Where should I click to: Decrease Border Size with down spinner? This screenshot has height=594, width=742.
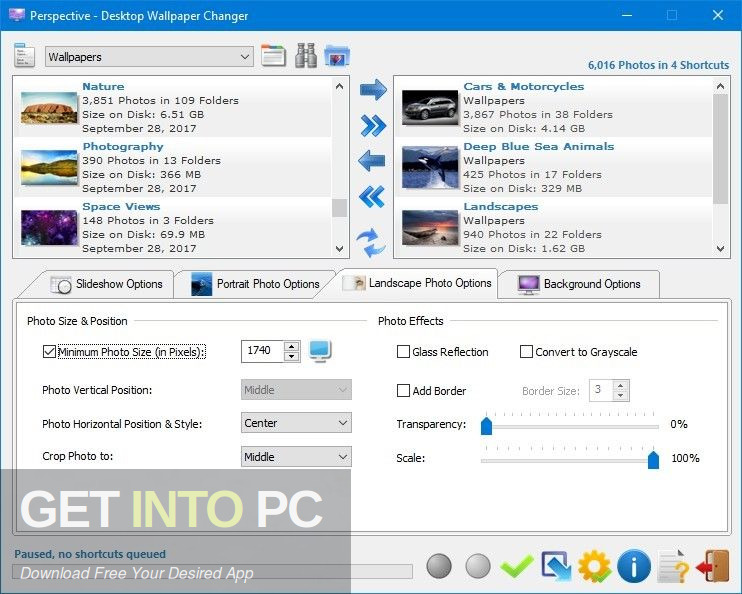pyautogui.click(x=621, y=396)
